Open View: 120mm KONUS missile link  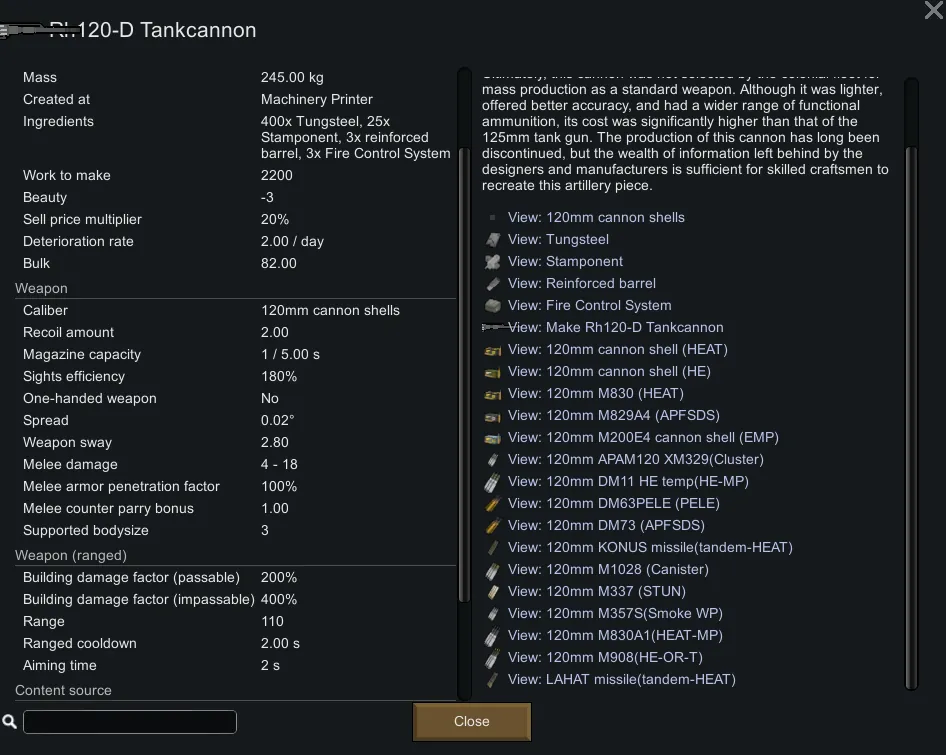pyautogui.click(x=650, y=548)
